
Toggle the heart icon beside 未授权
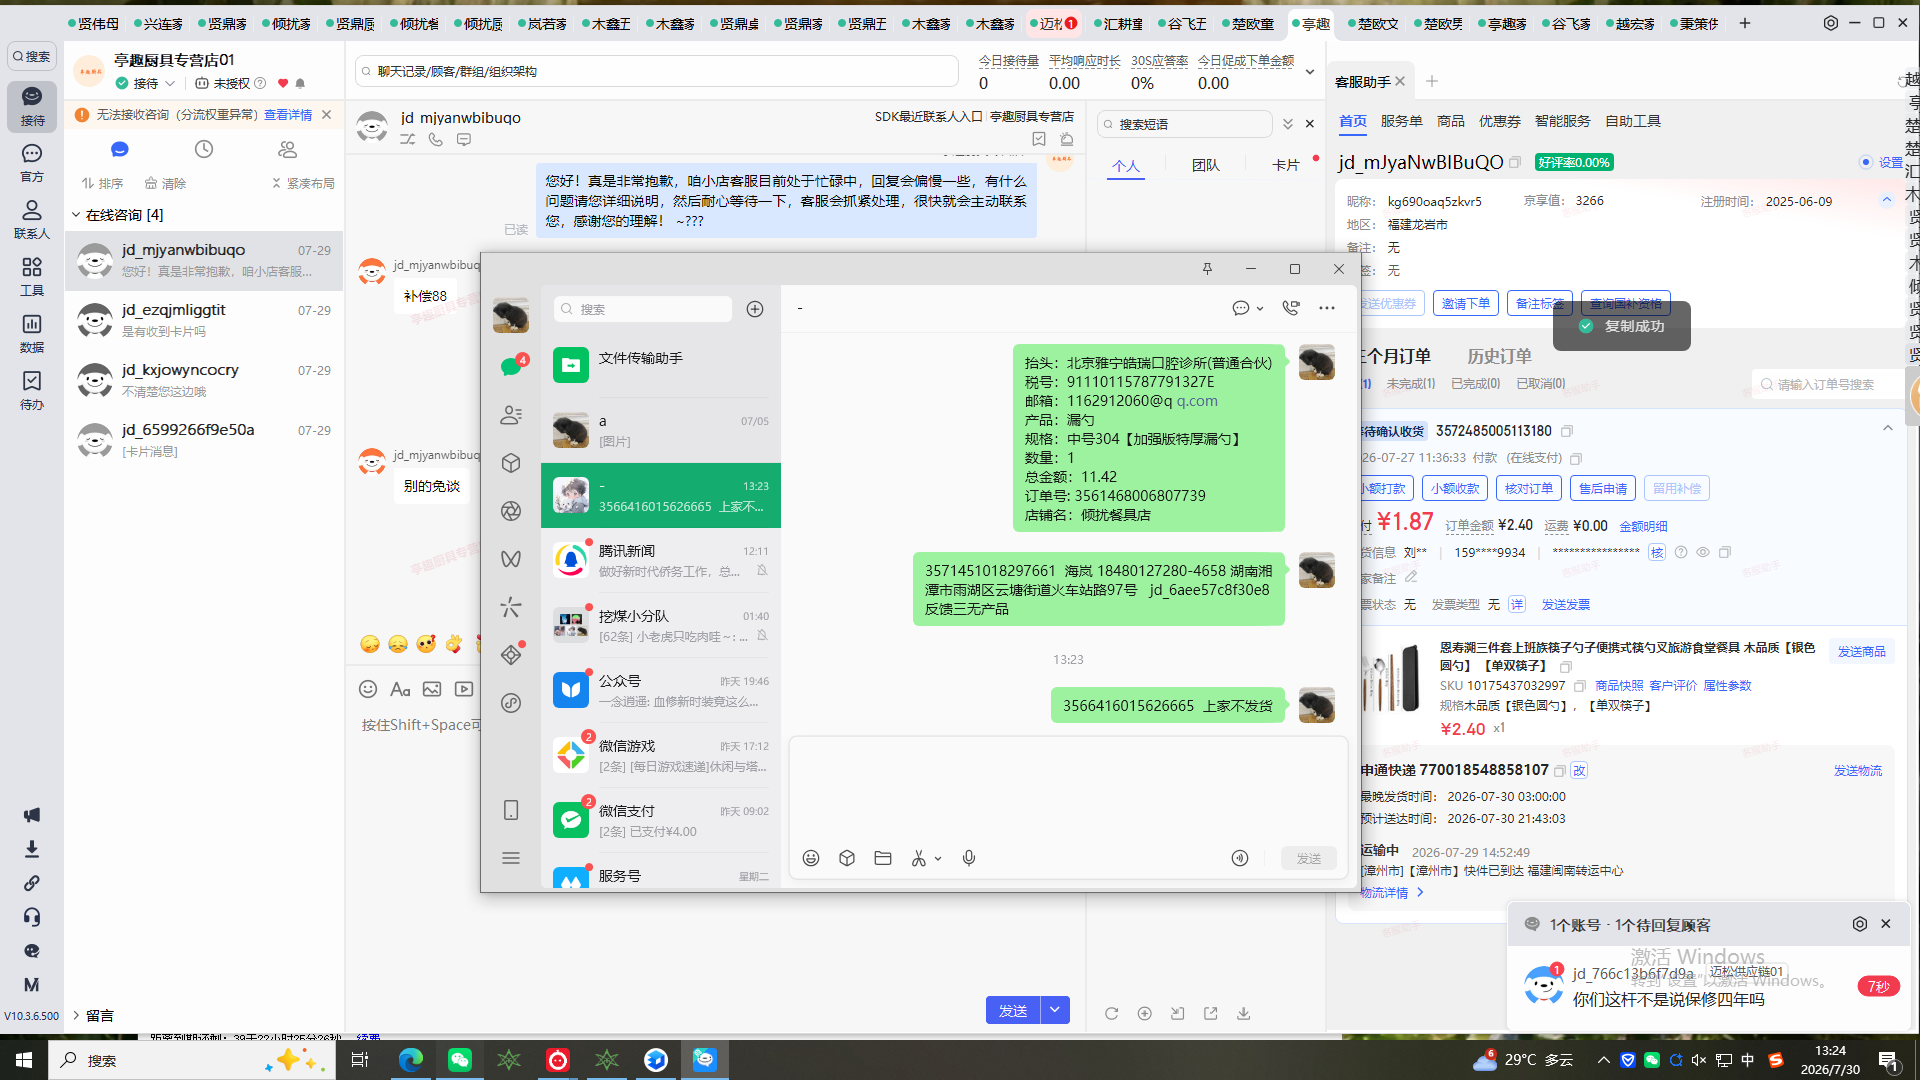click(283, 83)
